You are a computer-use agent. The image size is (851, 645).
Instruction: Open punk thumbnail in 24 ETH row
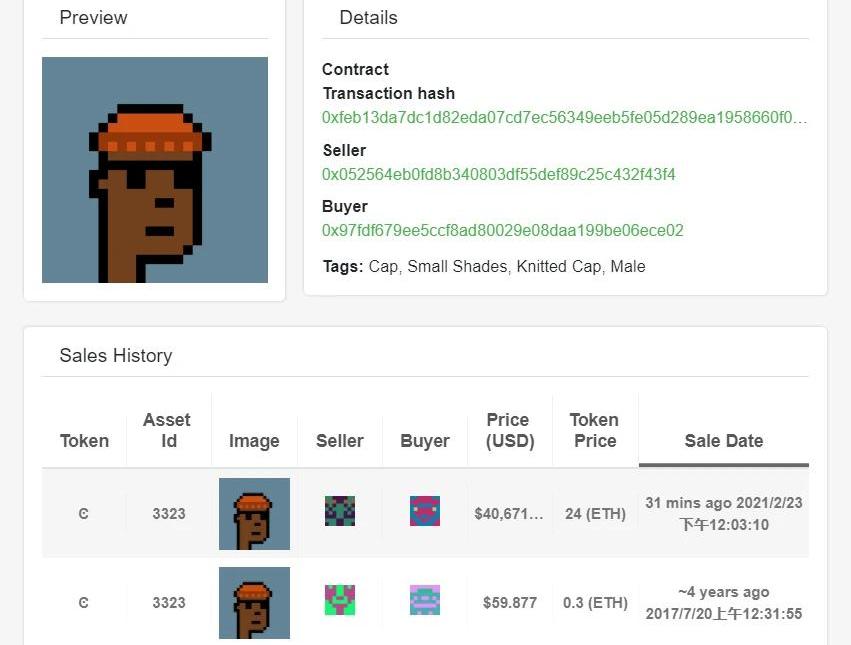tap(255, 514)
